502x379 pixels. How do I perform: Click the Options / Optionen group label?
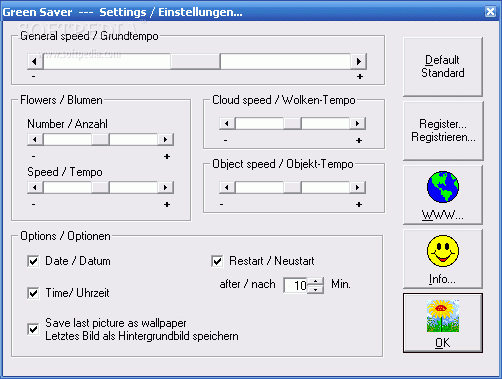(x=65, y=236)
